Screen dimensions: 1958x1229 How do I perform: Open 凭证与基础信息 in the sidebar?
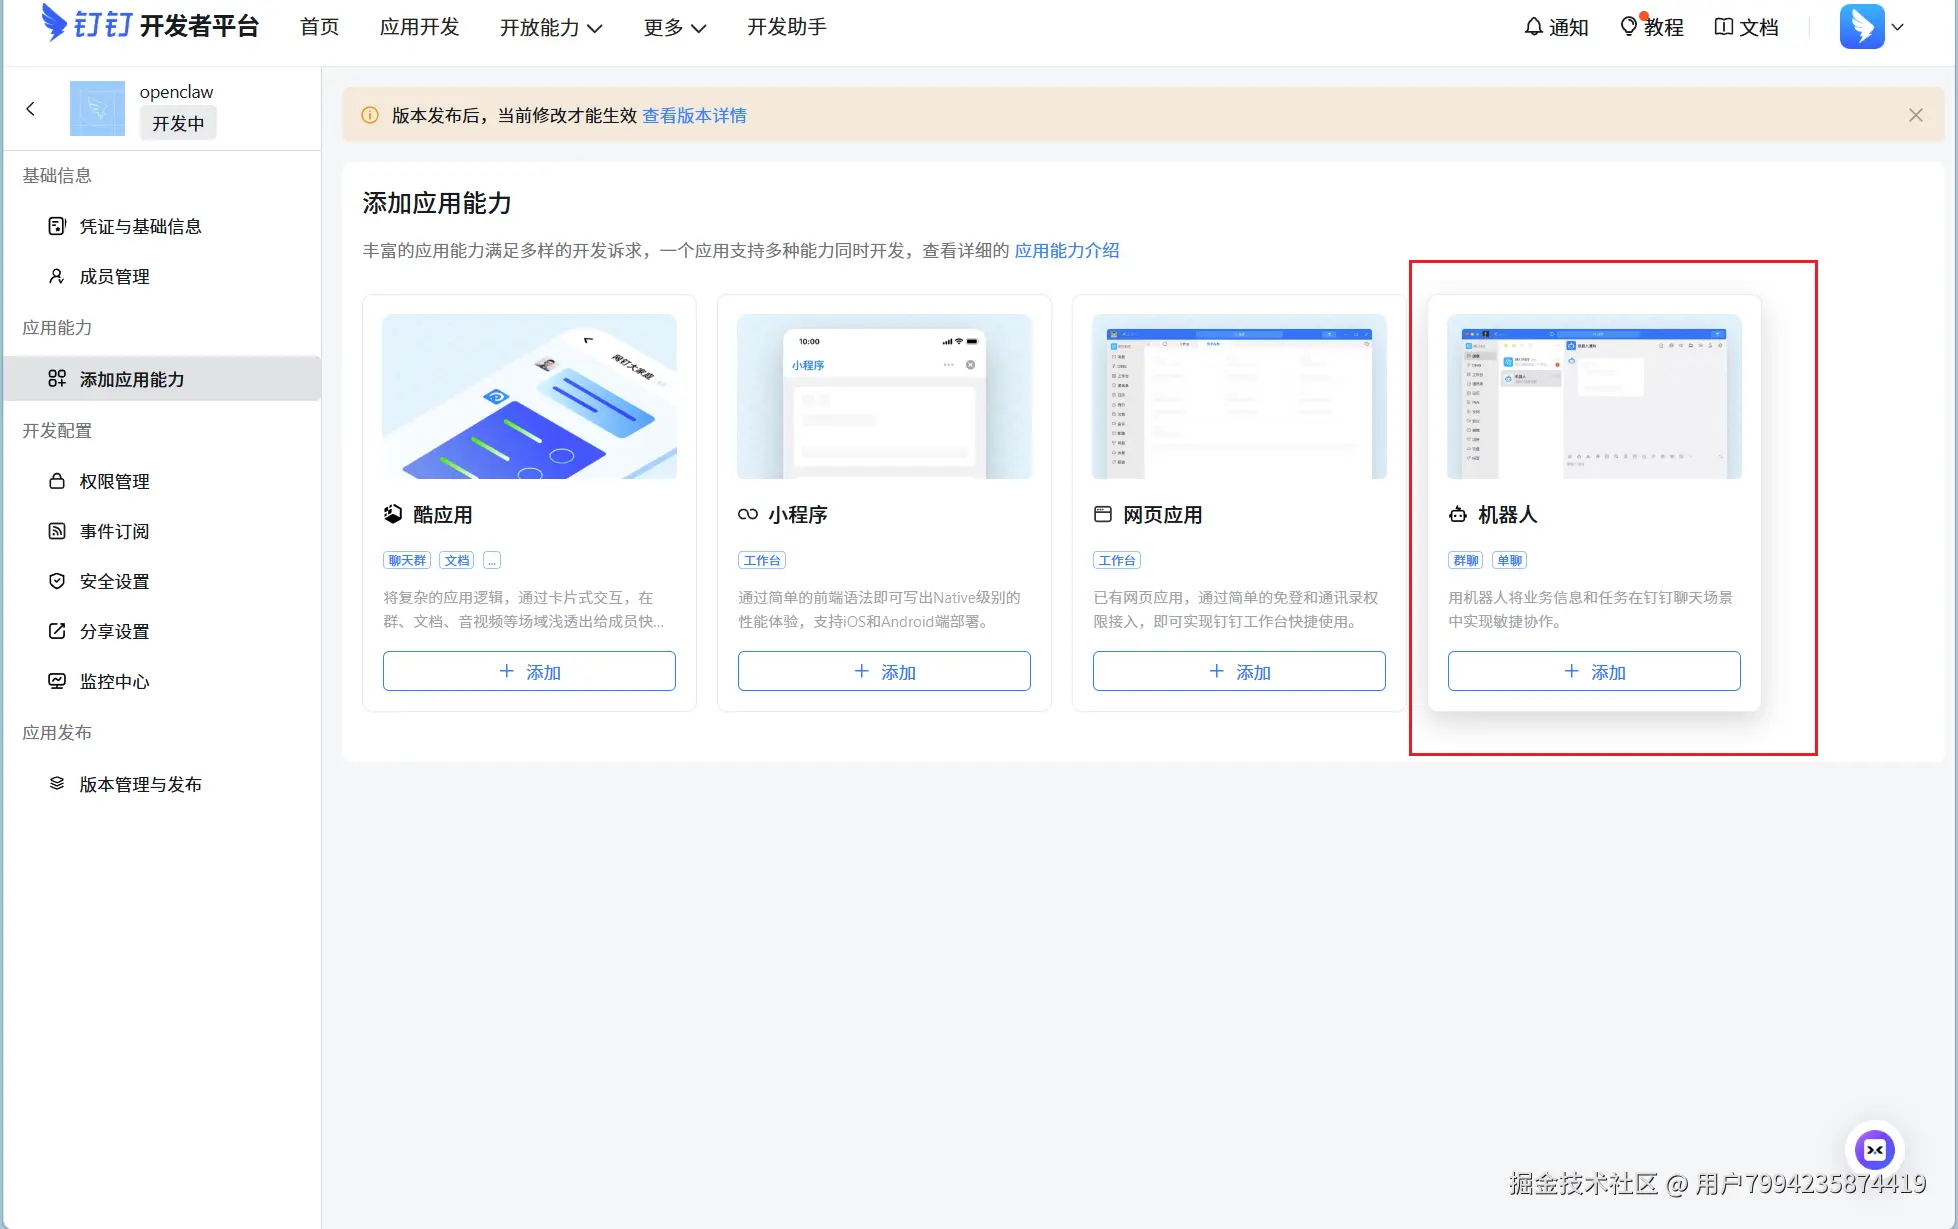pyautogui.click(x=140, y=226)
